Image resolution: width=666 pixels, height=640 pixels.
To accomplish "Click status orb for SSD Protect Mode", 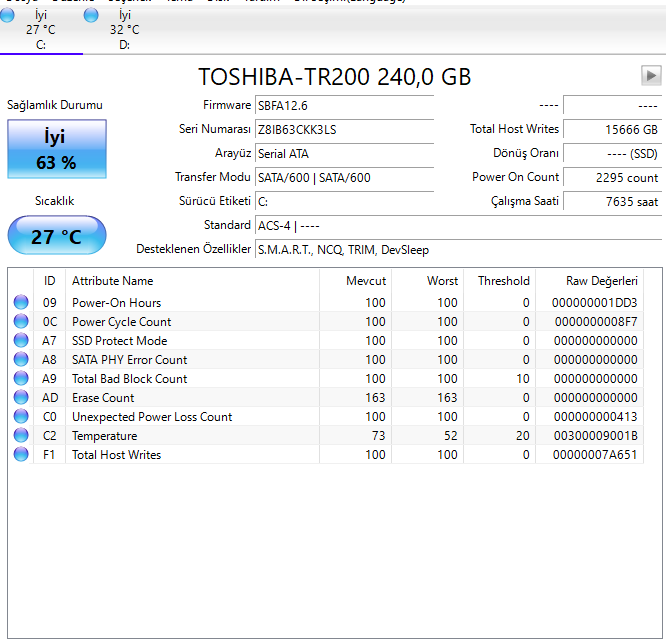I will point(21,341).
